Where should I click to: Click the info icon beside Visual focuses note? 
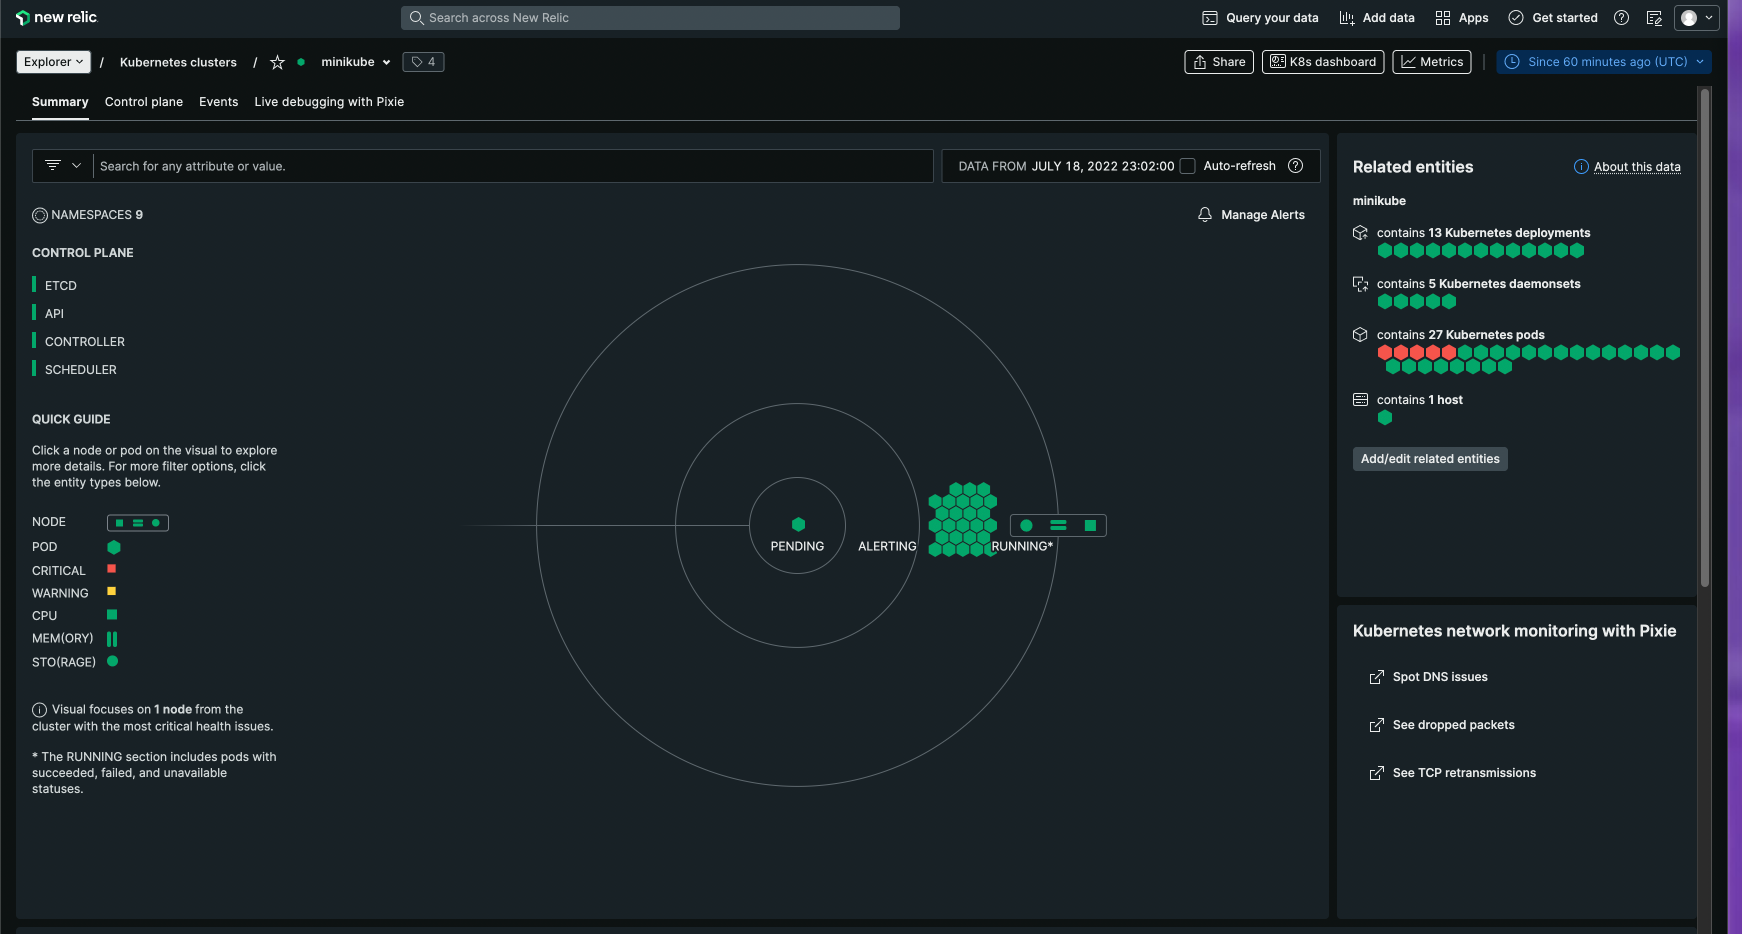point(40,710)
